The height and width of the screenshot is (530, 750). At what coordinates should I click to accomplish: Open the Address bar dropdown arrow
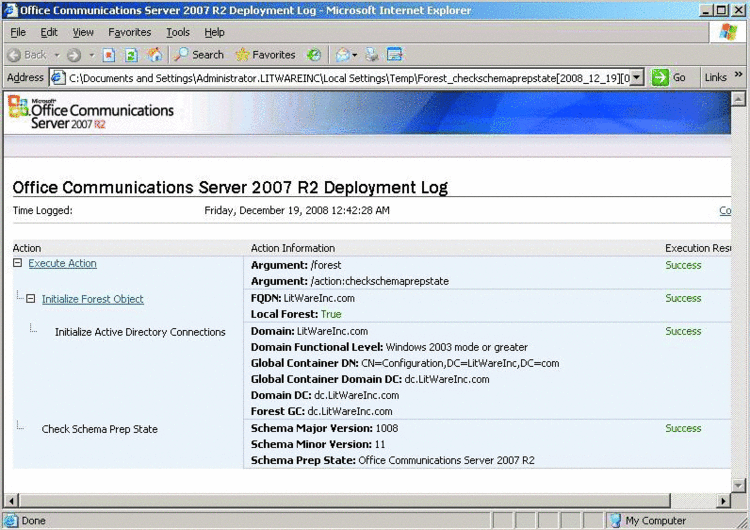point(637,78)
